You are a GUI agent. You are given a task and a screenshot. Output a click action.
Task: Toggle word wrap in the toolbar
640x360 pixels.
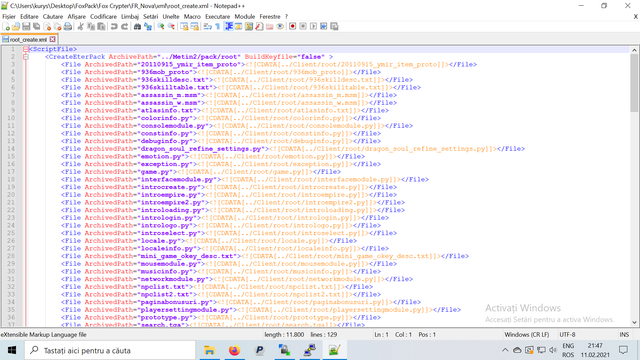(208, 27)
